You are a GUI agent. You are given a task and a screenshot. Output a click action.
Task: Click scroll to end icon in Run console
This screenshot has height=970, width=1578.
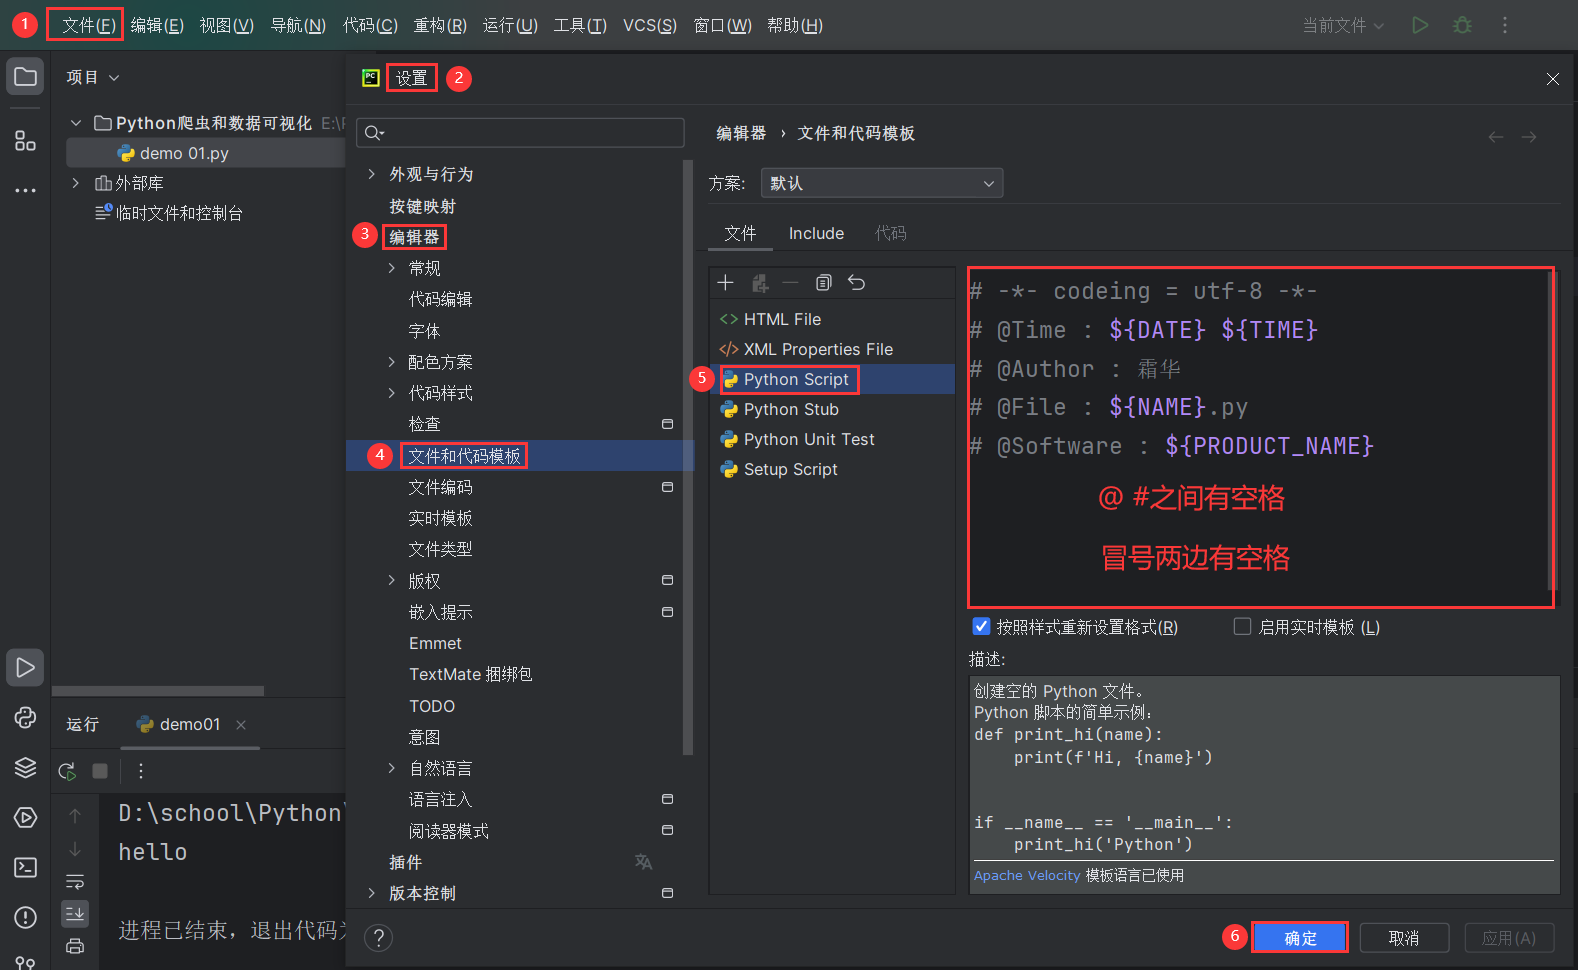(x=75, y=913)
